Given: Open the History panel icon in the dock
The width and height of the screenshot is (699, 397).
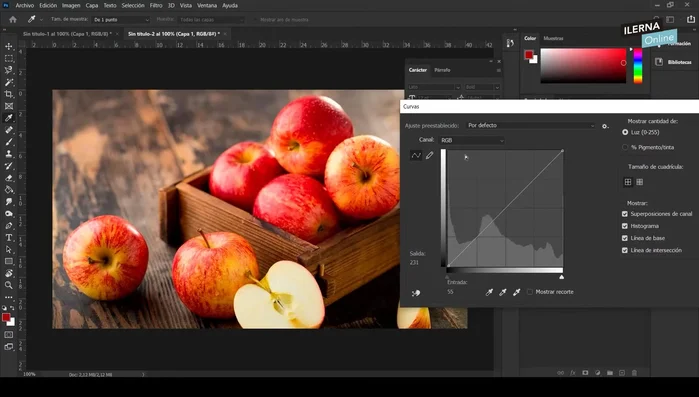Looking at the screenshot, I should click(x=510, y=43).
